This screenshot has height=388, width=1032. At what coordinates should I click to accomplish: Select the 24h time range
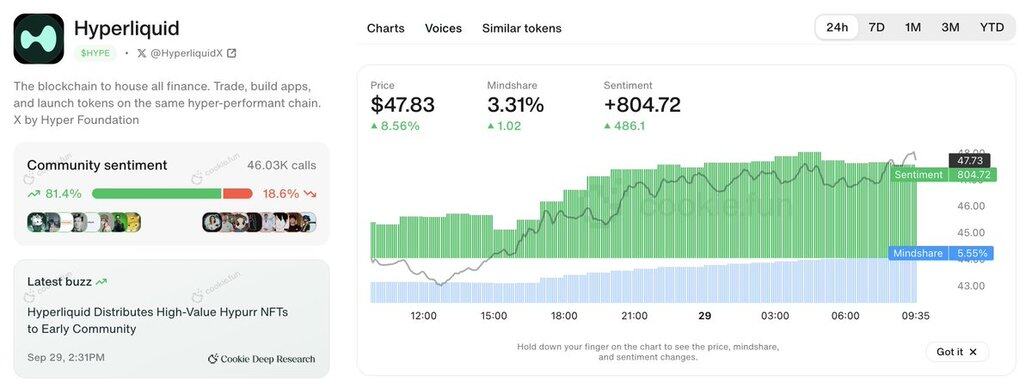coord(837,28)
